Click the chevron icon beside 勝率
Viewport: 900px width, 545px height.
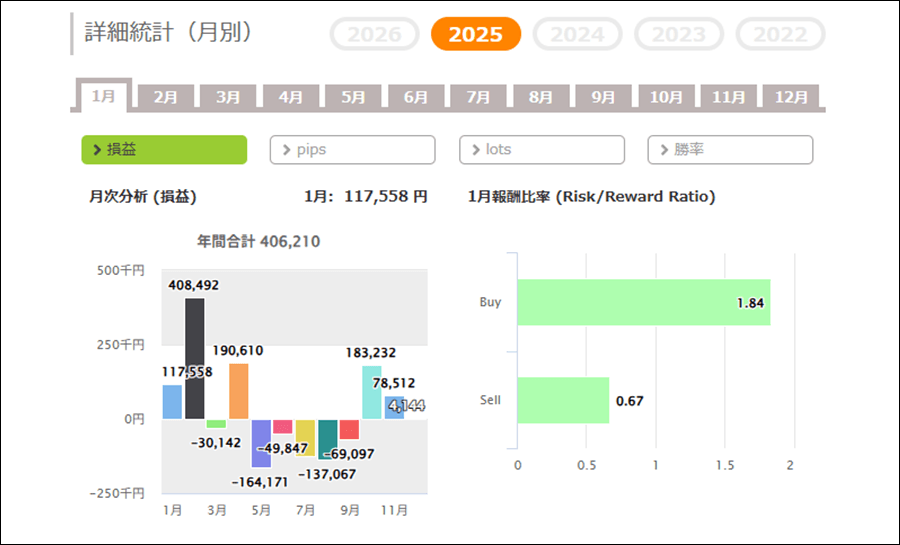(x=664, y=150)
